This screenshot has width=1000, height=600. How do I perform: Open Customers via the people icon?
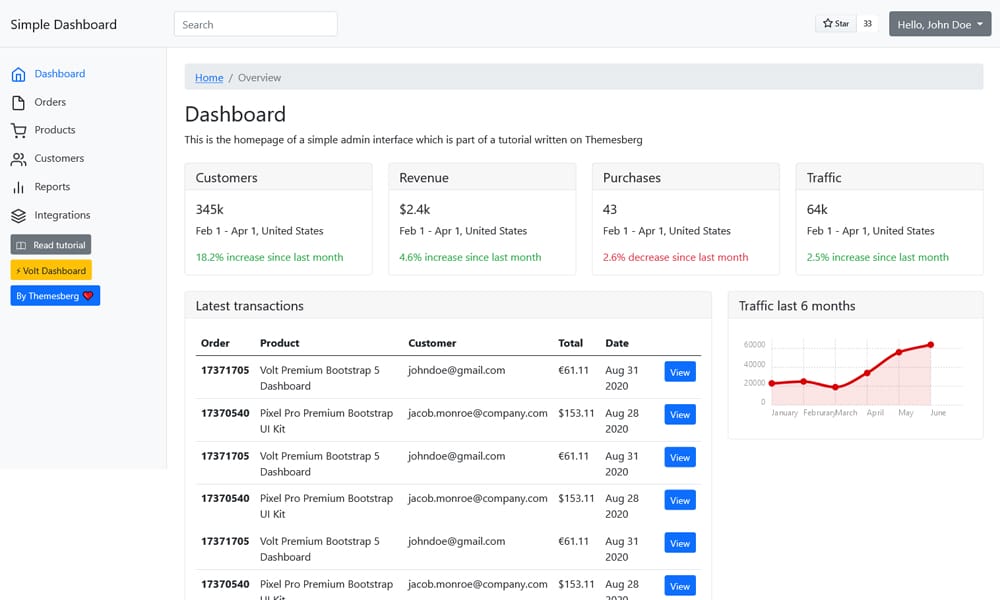19,158
